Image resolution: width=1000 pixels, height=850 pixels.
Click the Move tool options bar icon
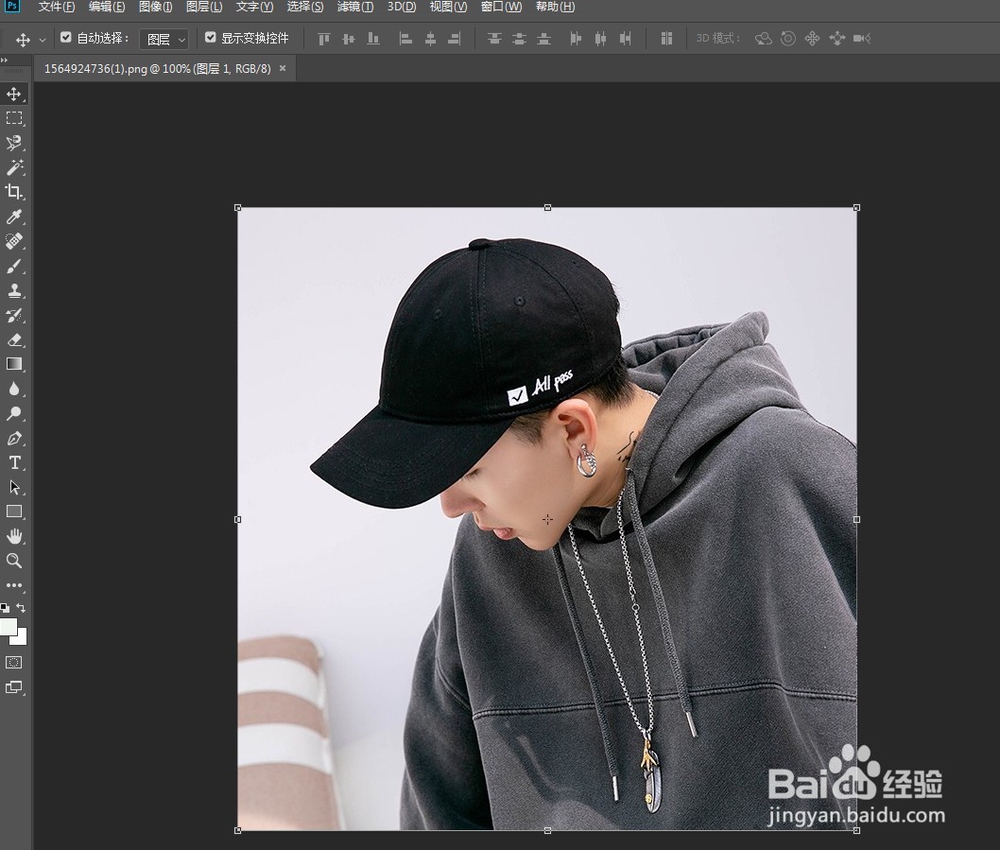23,40
